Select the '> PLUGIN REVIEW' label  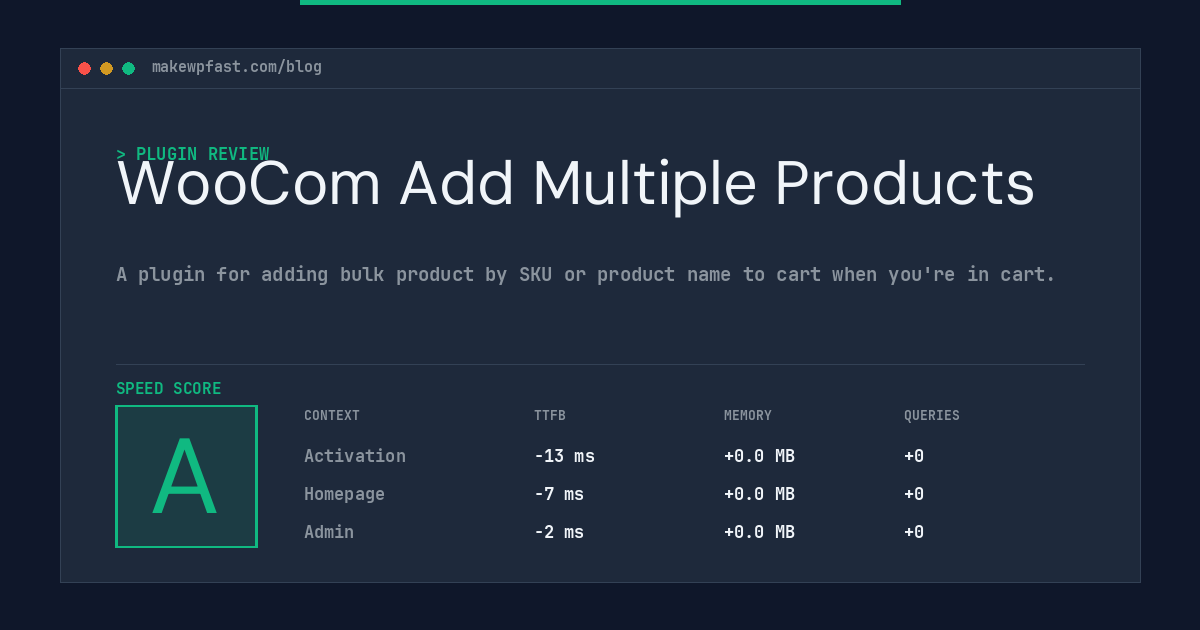193,154
